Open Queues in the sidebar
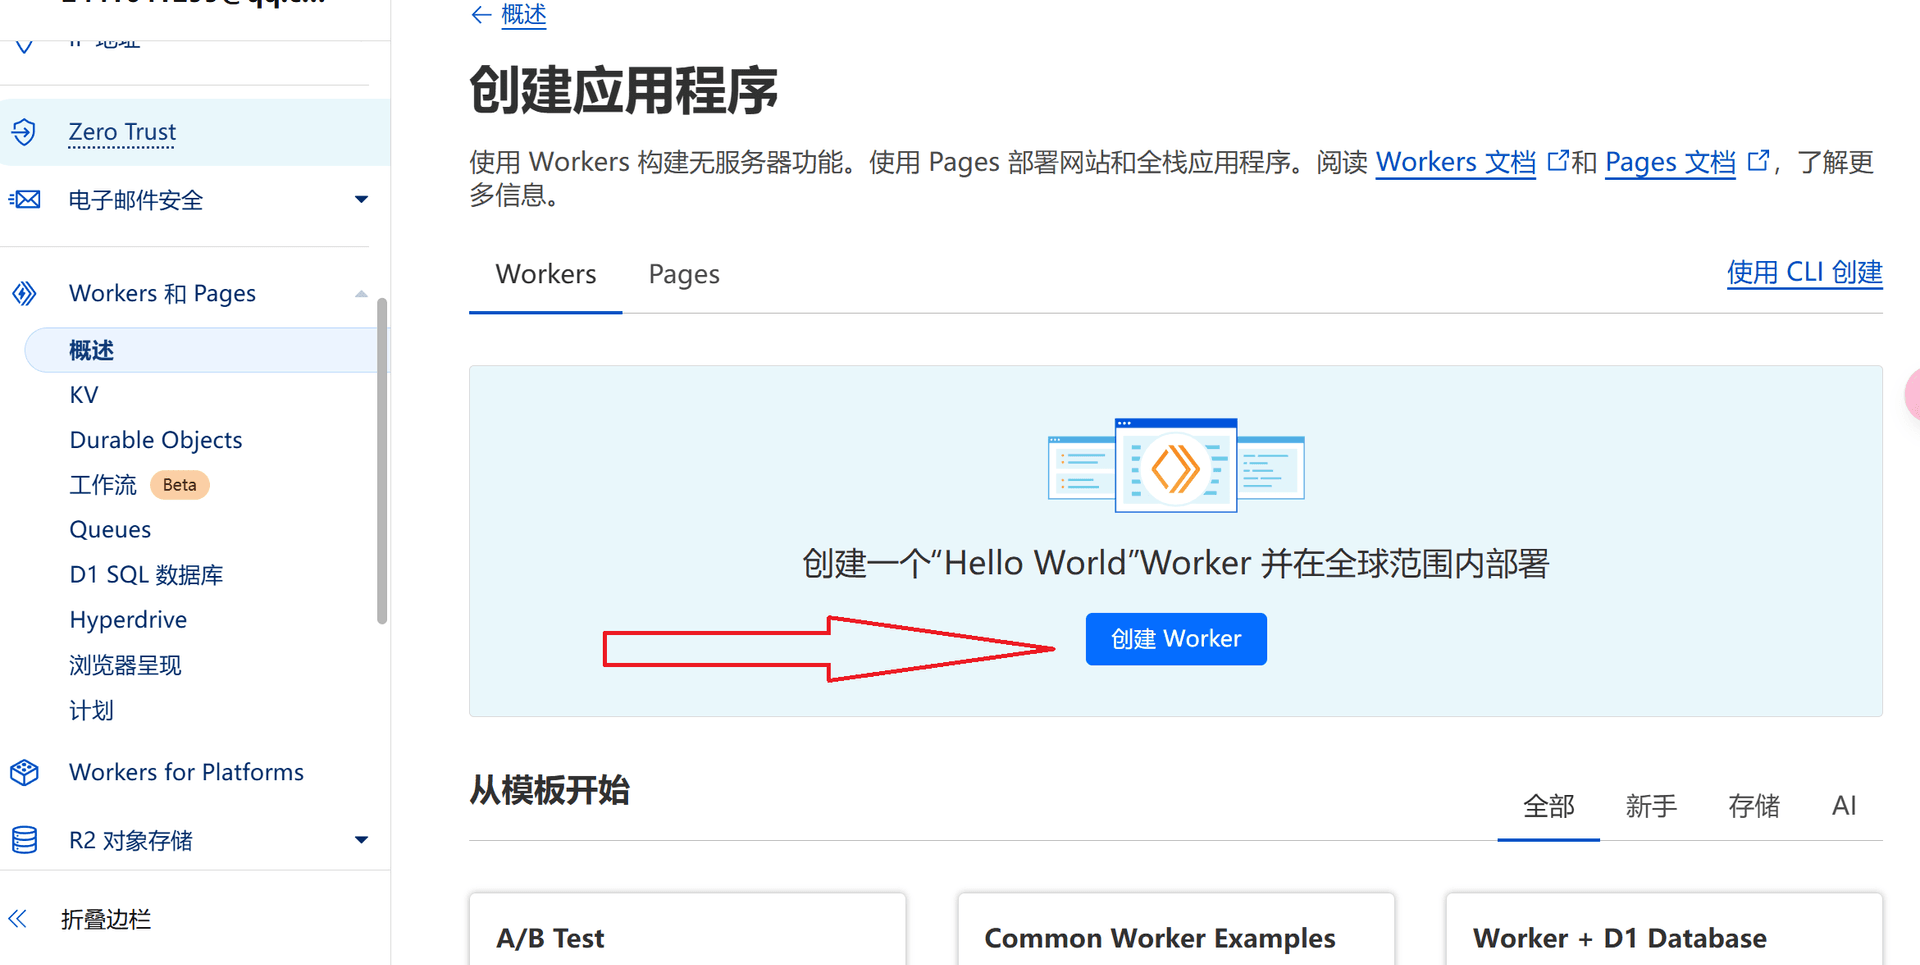Screen dimensions: 1920x965 (110, 530)
